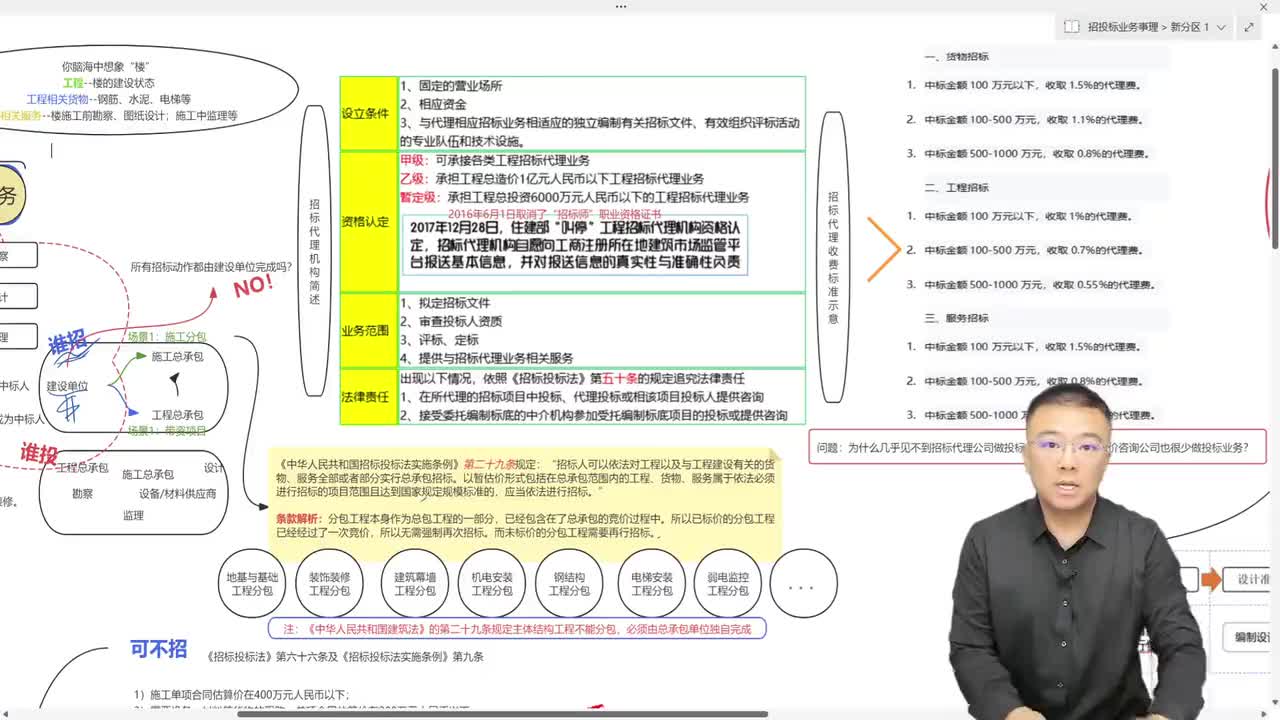Viewport: 1280px width, 720px height.
Task: Click the fee line with 0.7%的代理费
Action: pyautogui.click(x=1024, y=250)
